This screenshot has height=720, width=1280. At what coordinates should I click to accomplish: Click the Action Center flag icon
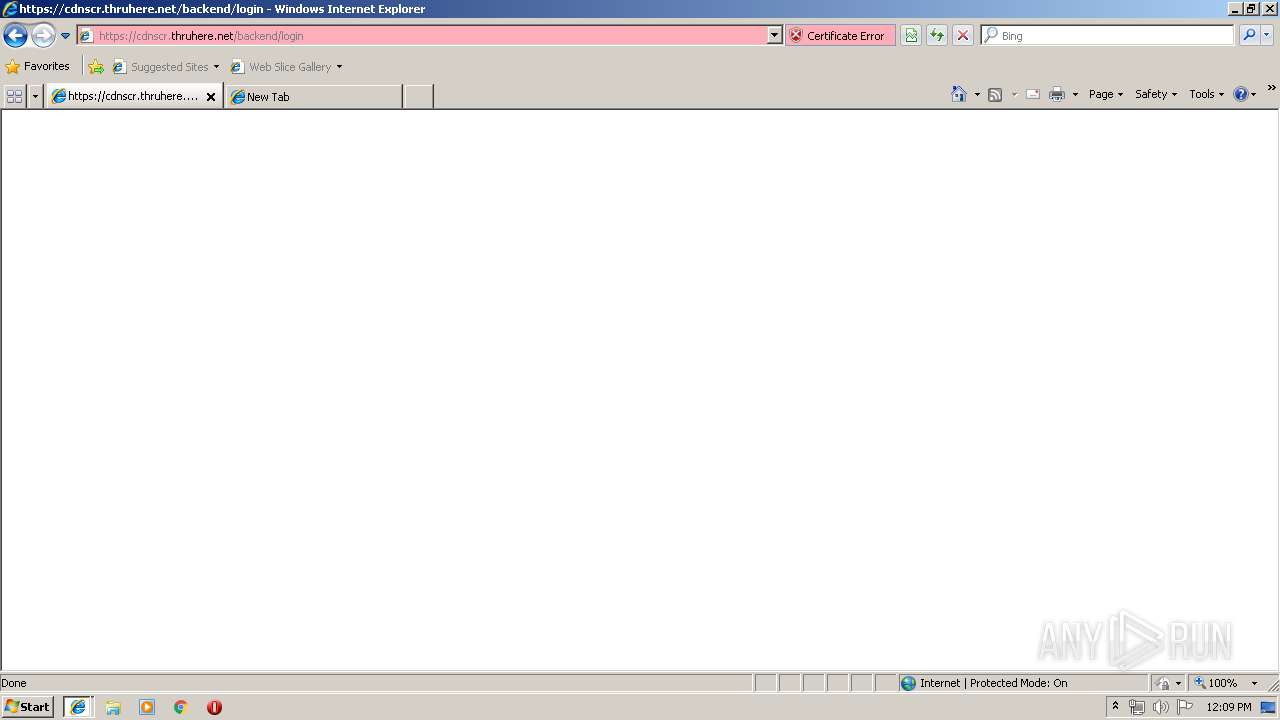click(1185, 707)
